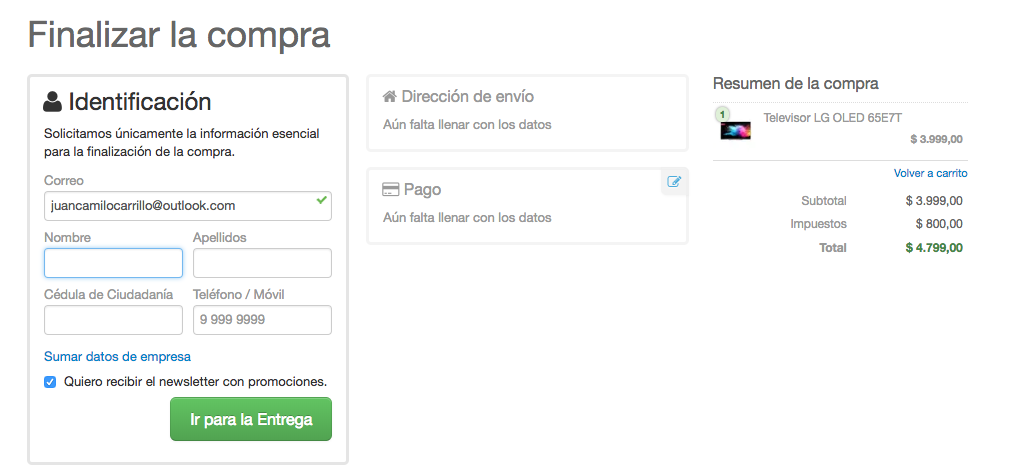
Task: Uncheck the newsletter promotions checkbox
Action: [x=50, y=382]
